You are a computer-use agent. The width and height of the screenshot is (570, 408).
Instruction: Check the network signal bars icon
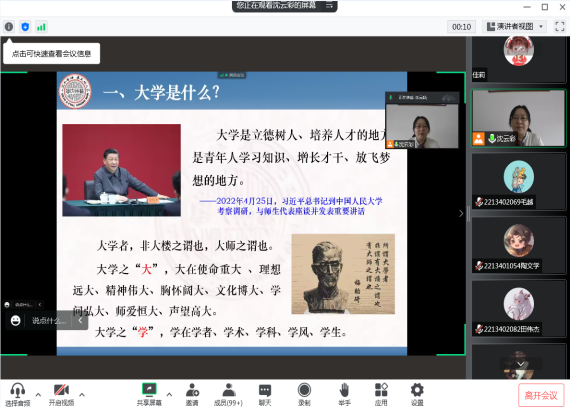41,27
